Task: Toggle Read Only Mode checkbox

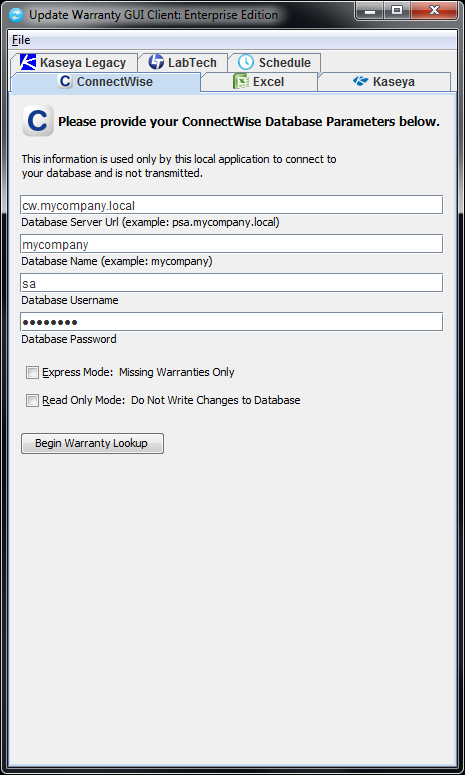Action: 33,400
